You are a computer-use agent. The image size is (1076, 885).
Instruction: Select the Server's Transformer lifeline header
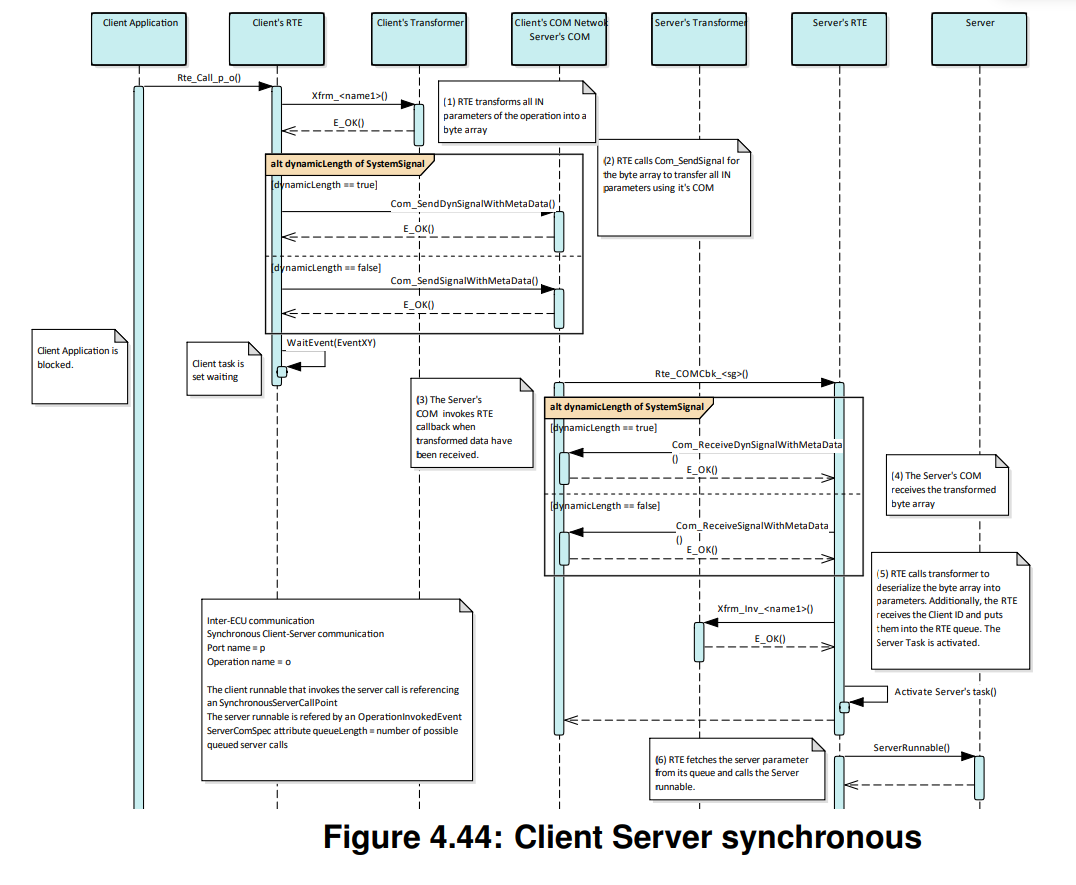(699, 38)
